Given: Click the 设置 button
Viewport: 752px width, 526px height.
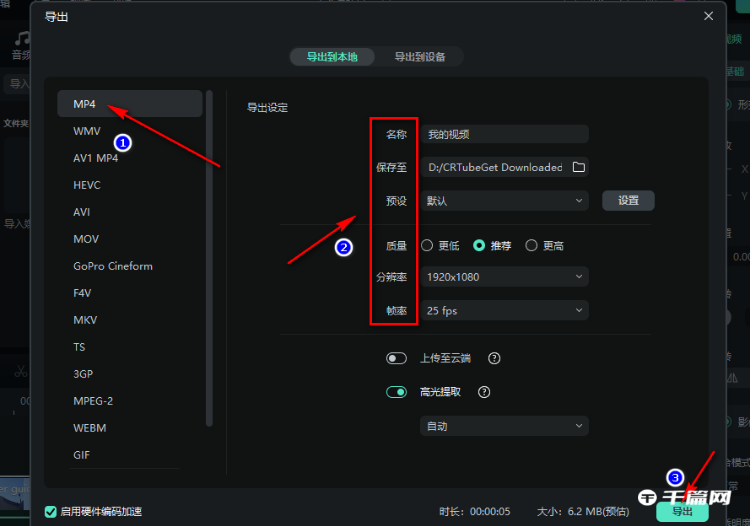Looking at the screenshot, I should (628, 201).
